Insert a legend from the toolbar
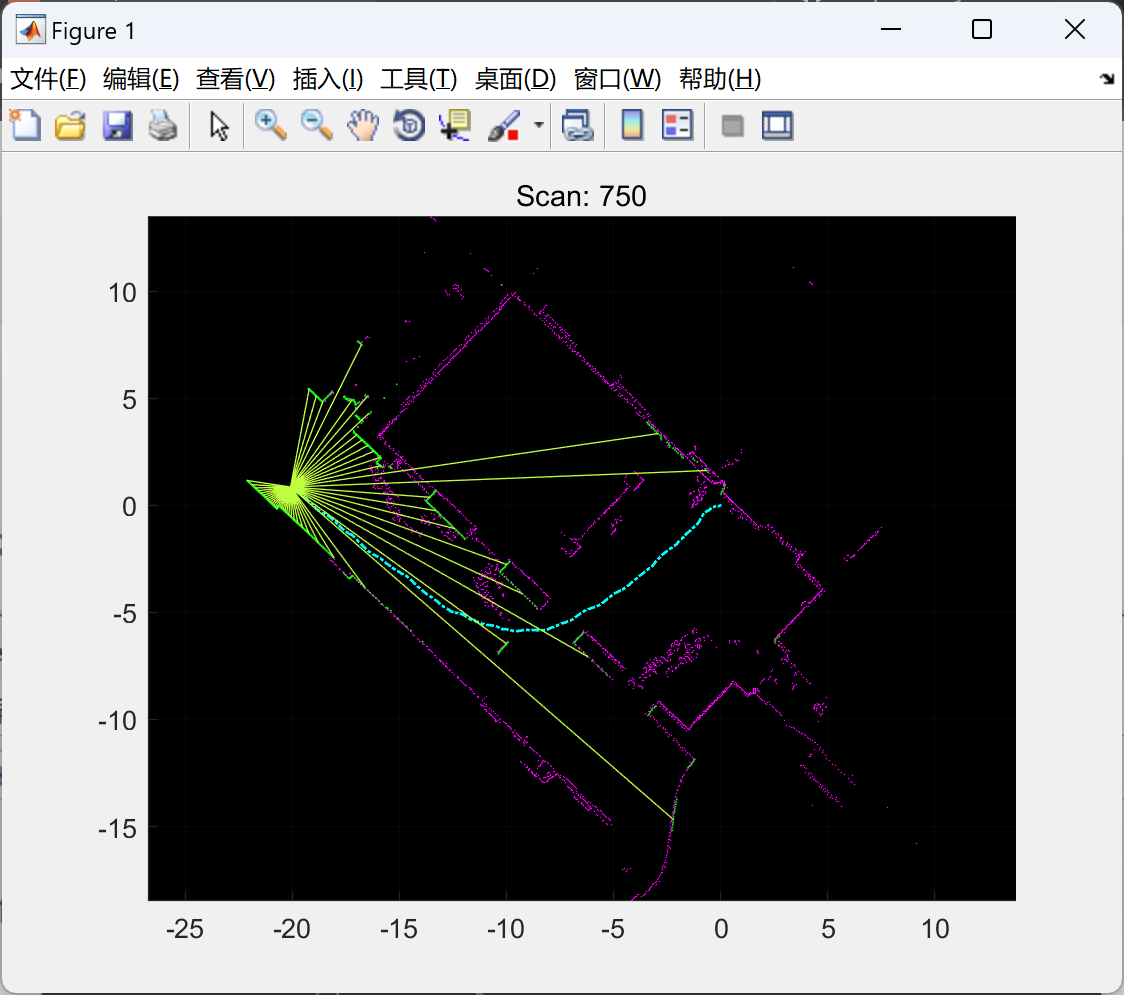 677,126
